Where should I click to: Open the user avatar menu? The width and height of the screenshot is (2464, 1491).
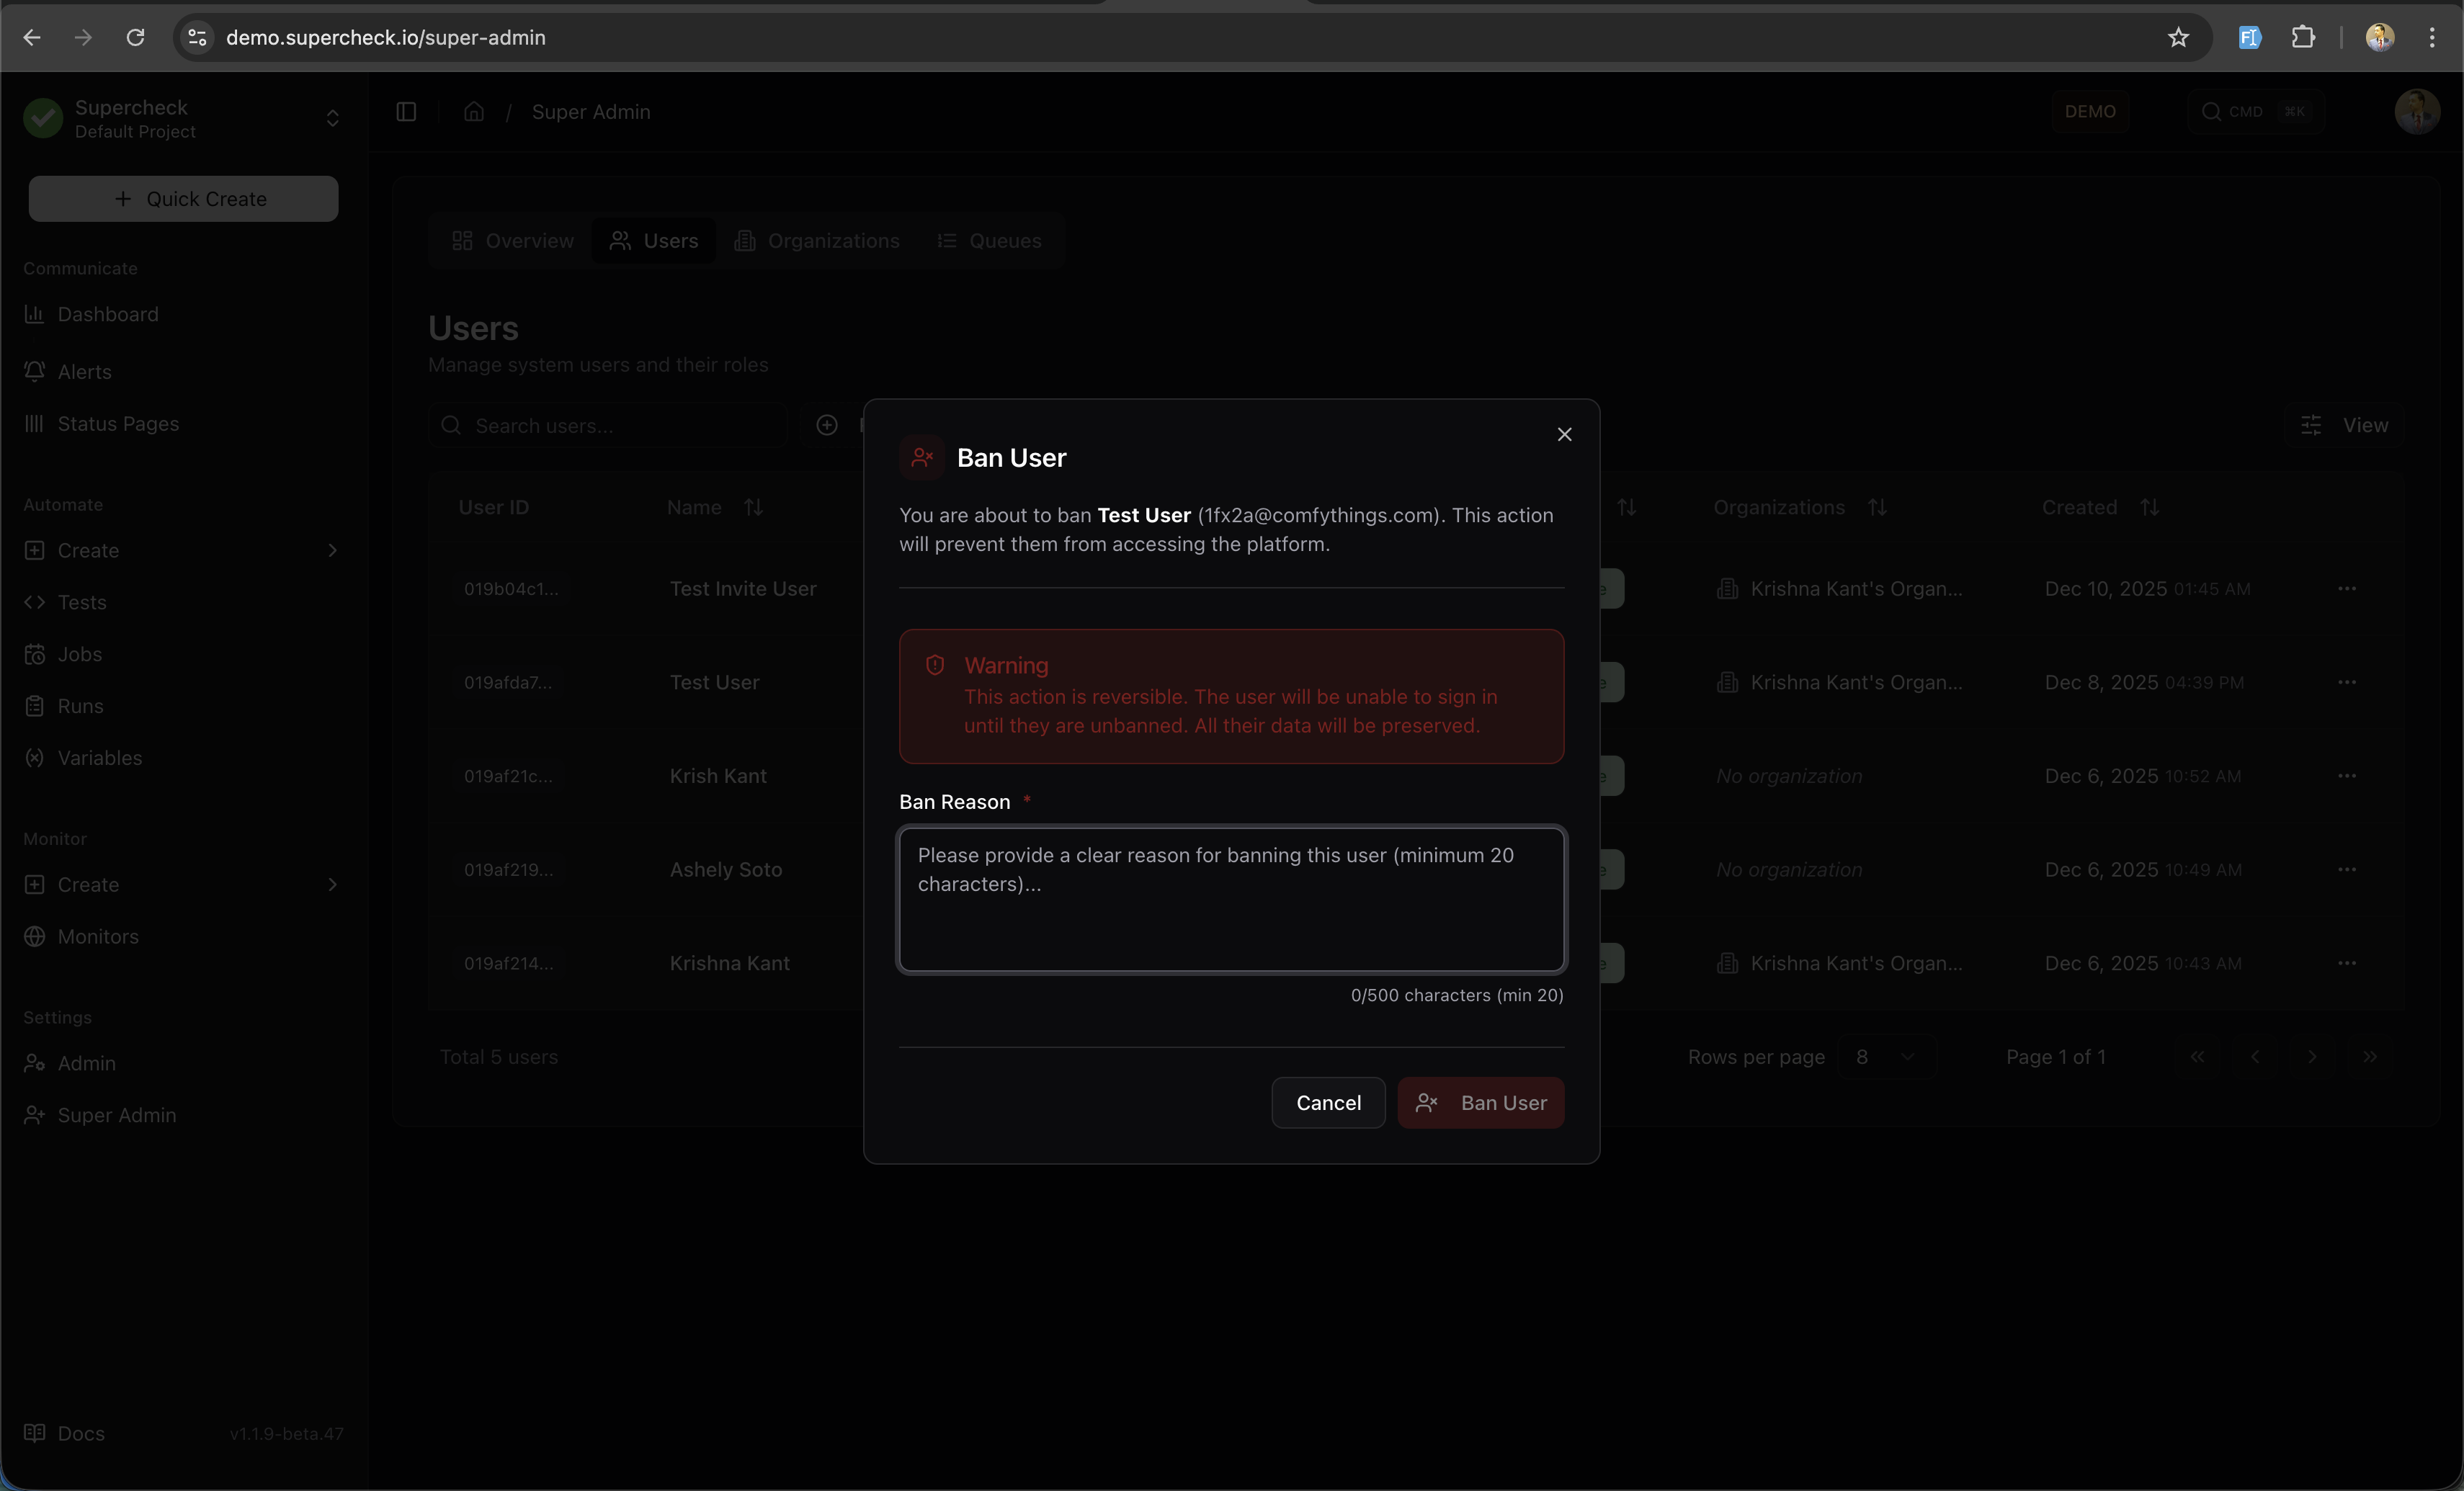(2417, 111)
